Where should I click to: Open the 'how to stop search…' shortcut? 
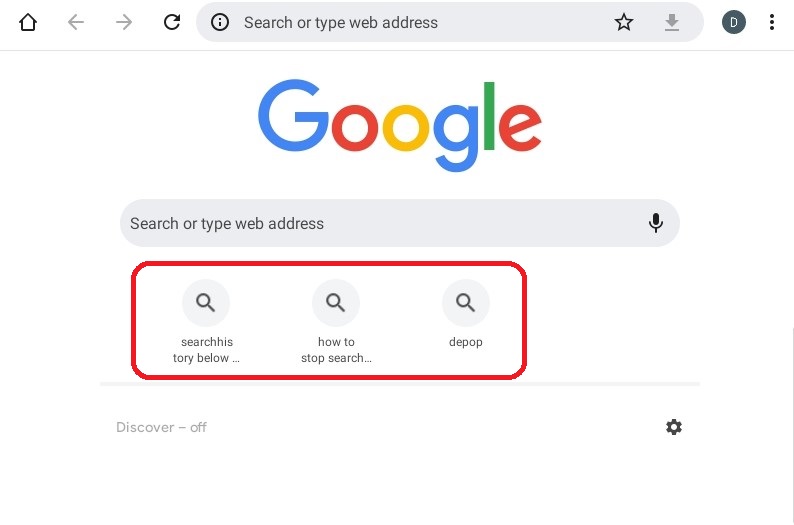tap(336, 302)
